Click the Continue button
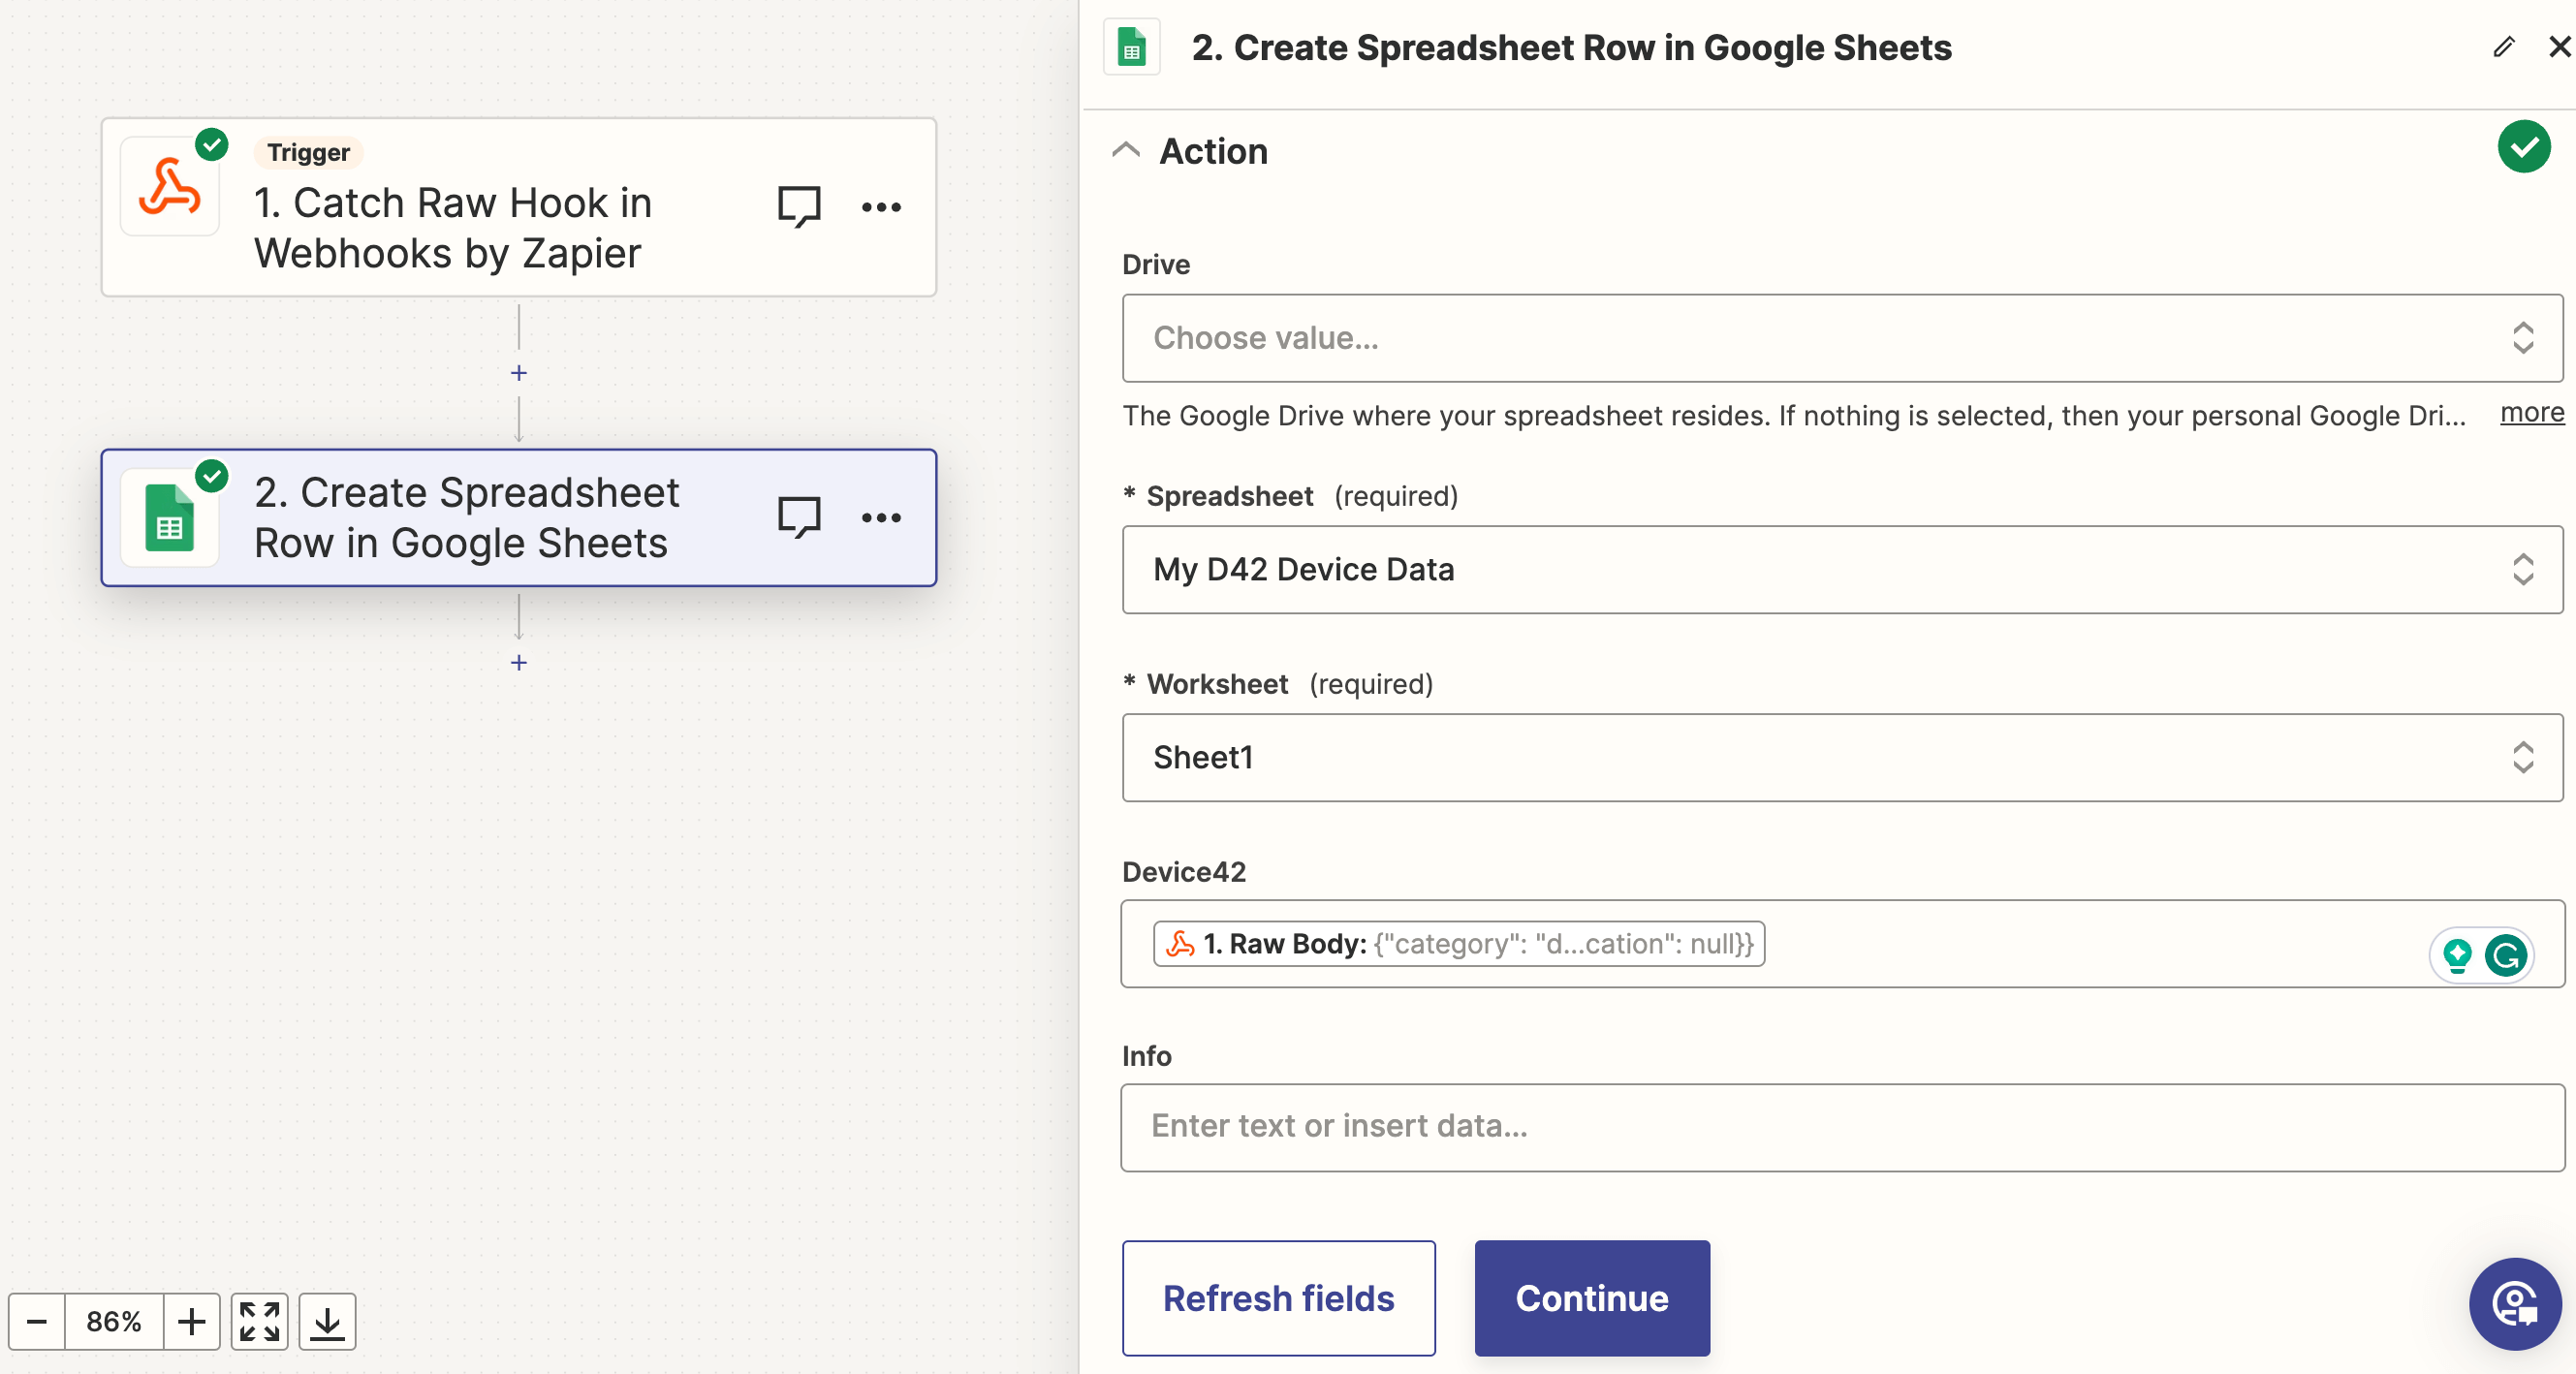2576x1374 pixels. tap(1591, 1298)
